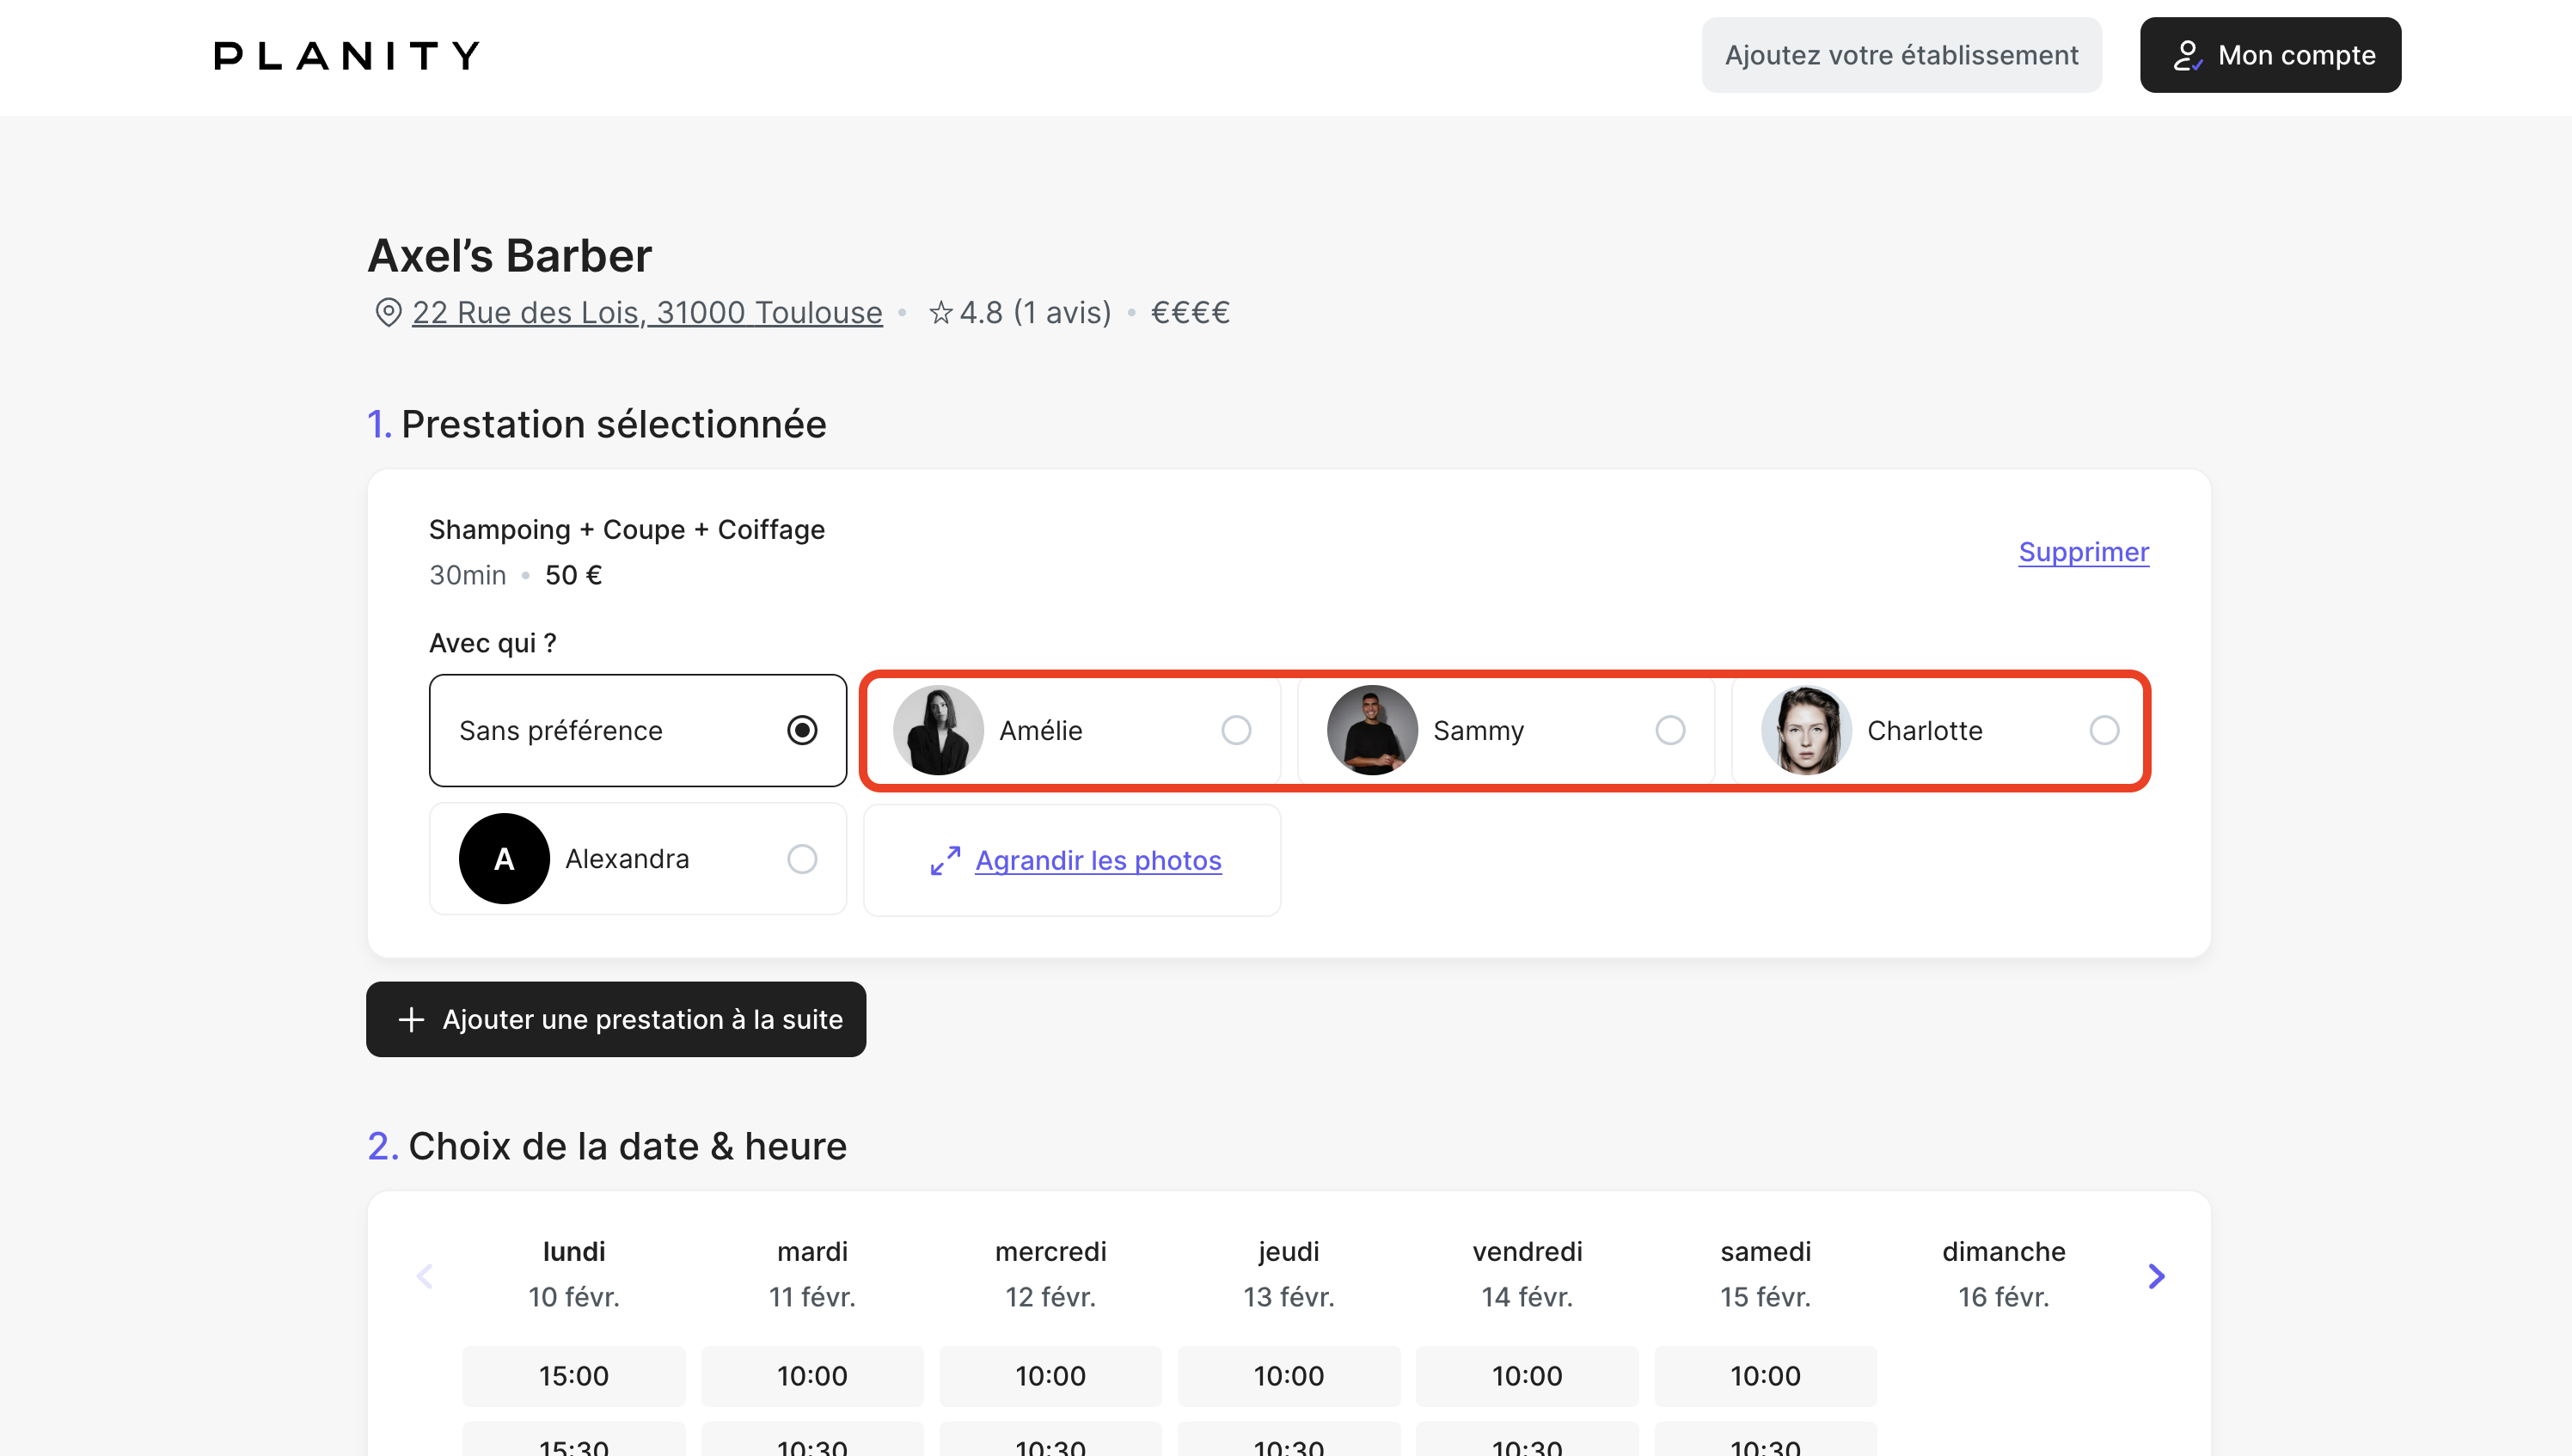Click the Supprimer link
2572x1456 pixels.
[2083, 552]
